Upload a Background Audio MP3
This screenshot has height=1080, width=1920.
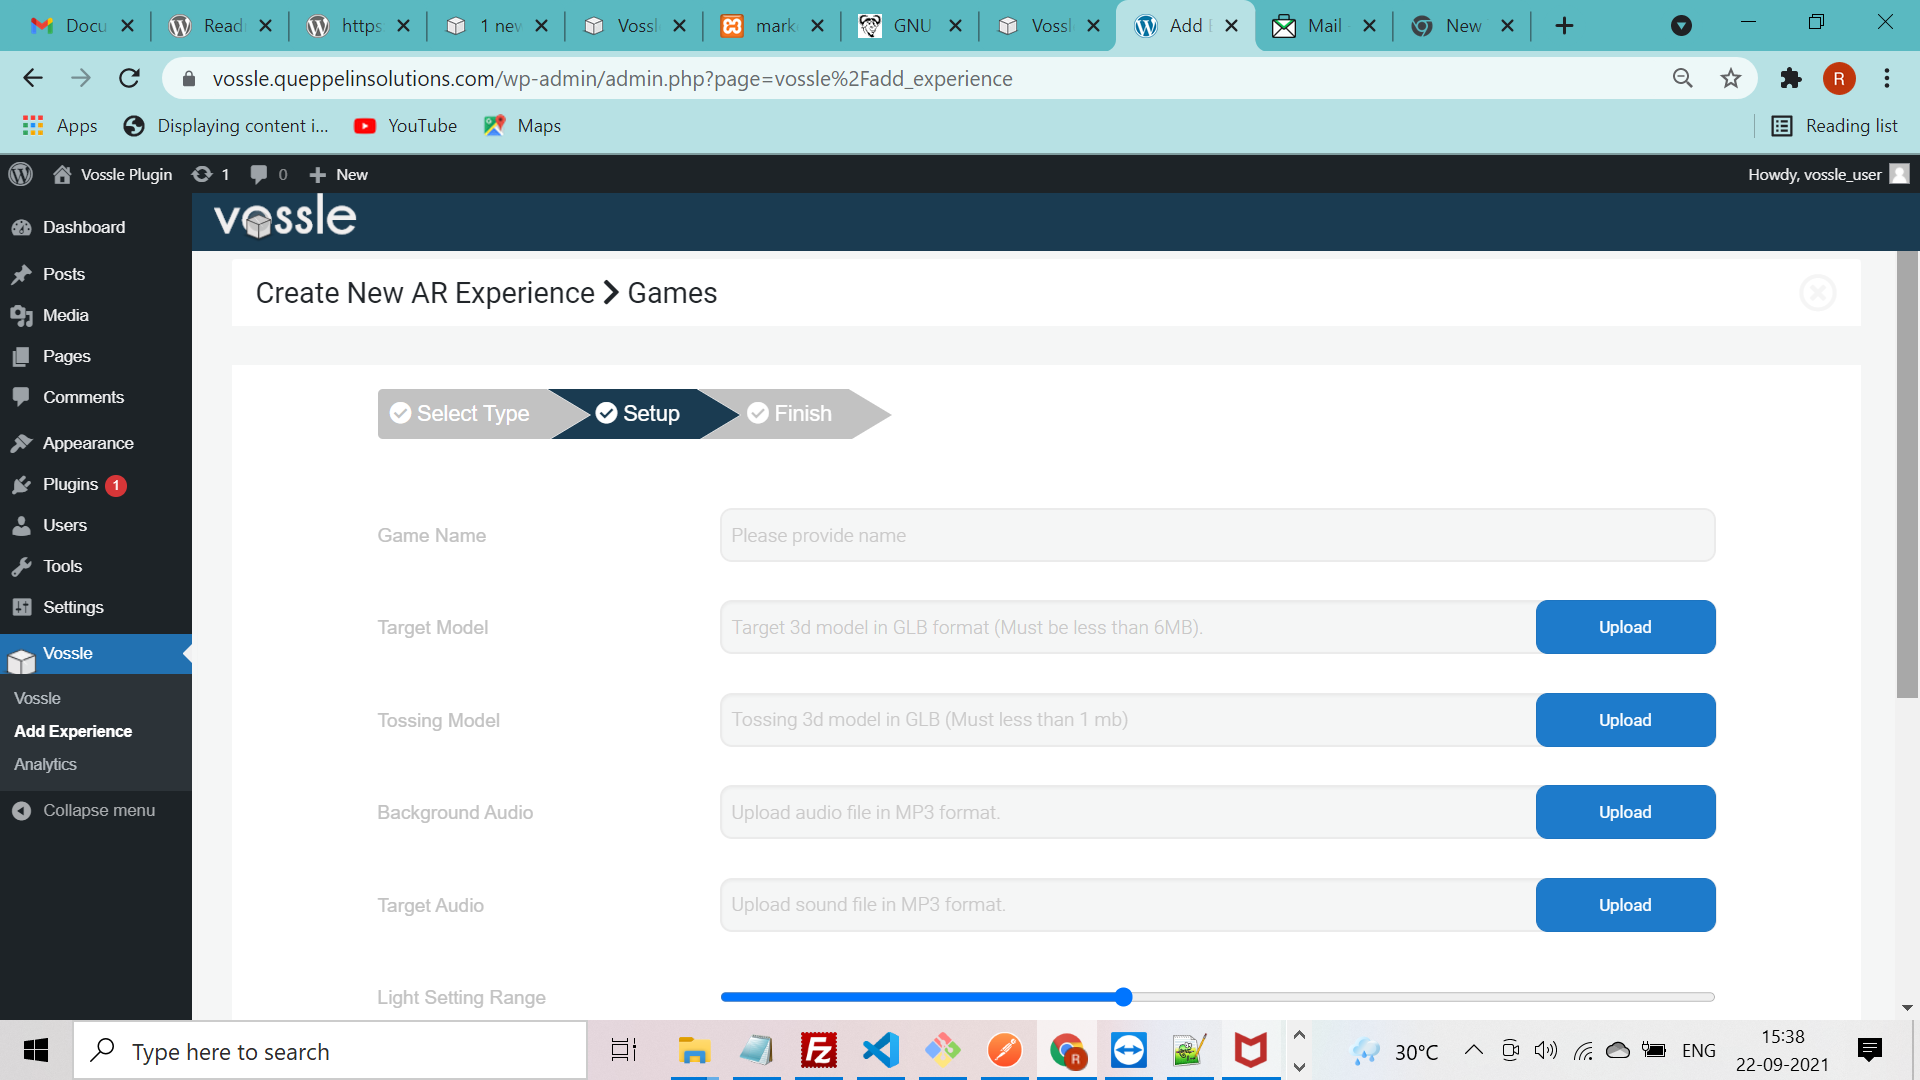[x=1625, y=812]
